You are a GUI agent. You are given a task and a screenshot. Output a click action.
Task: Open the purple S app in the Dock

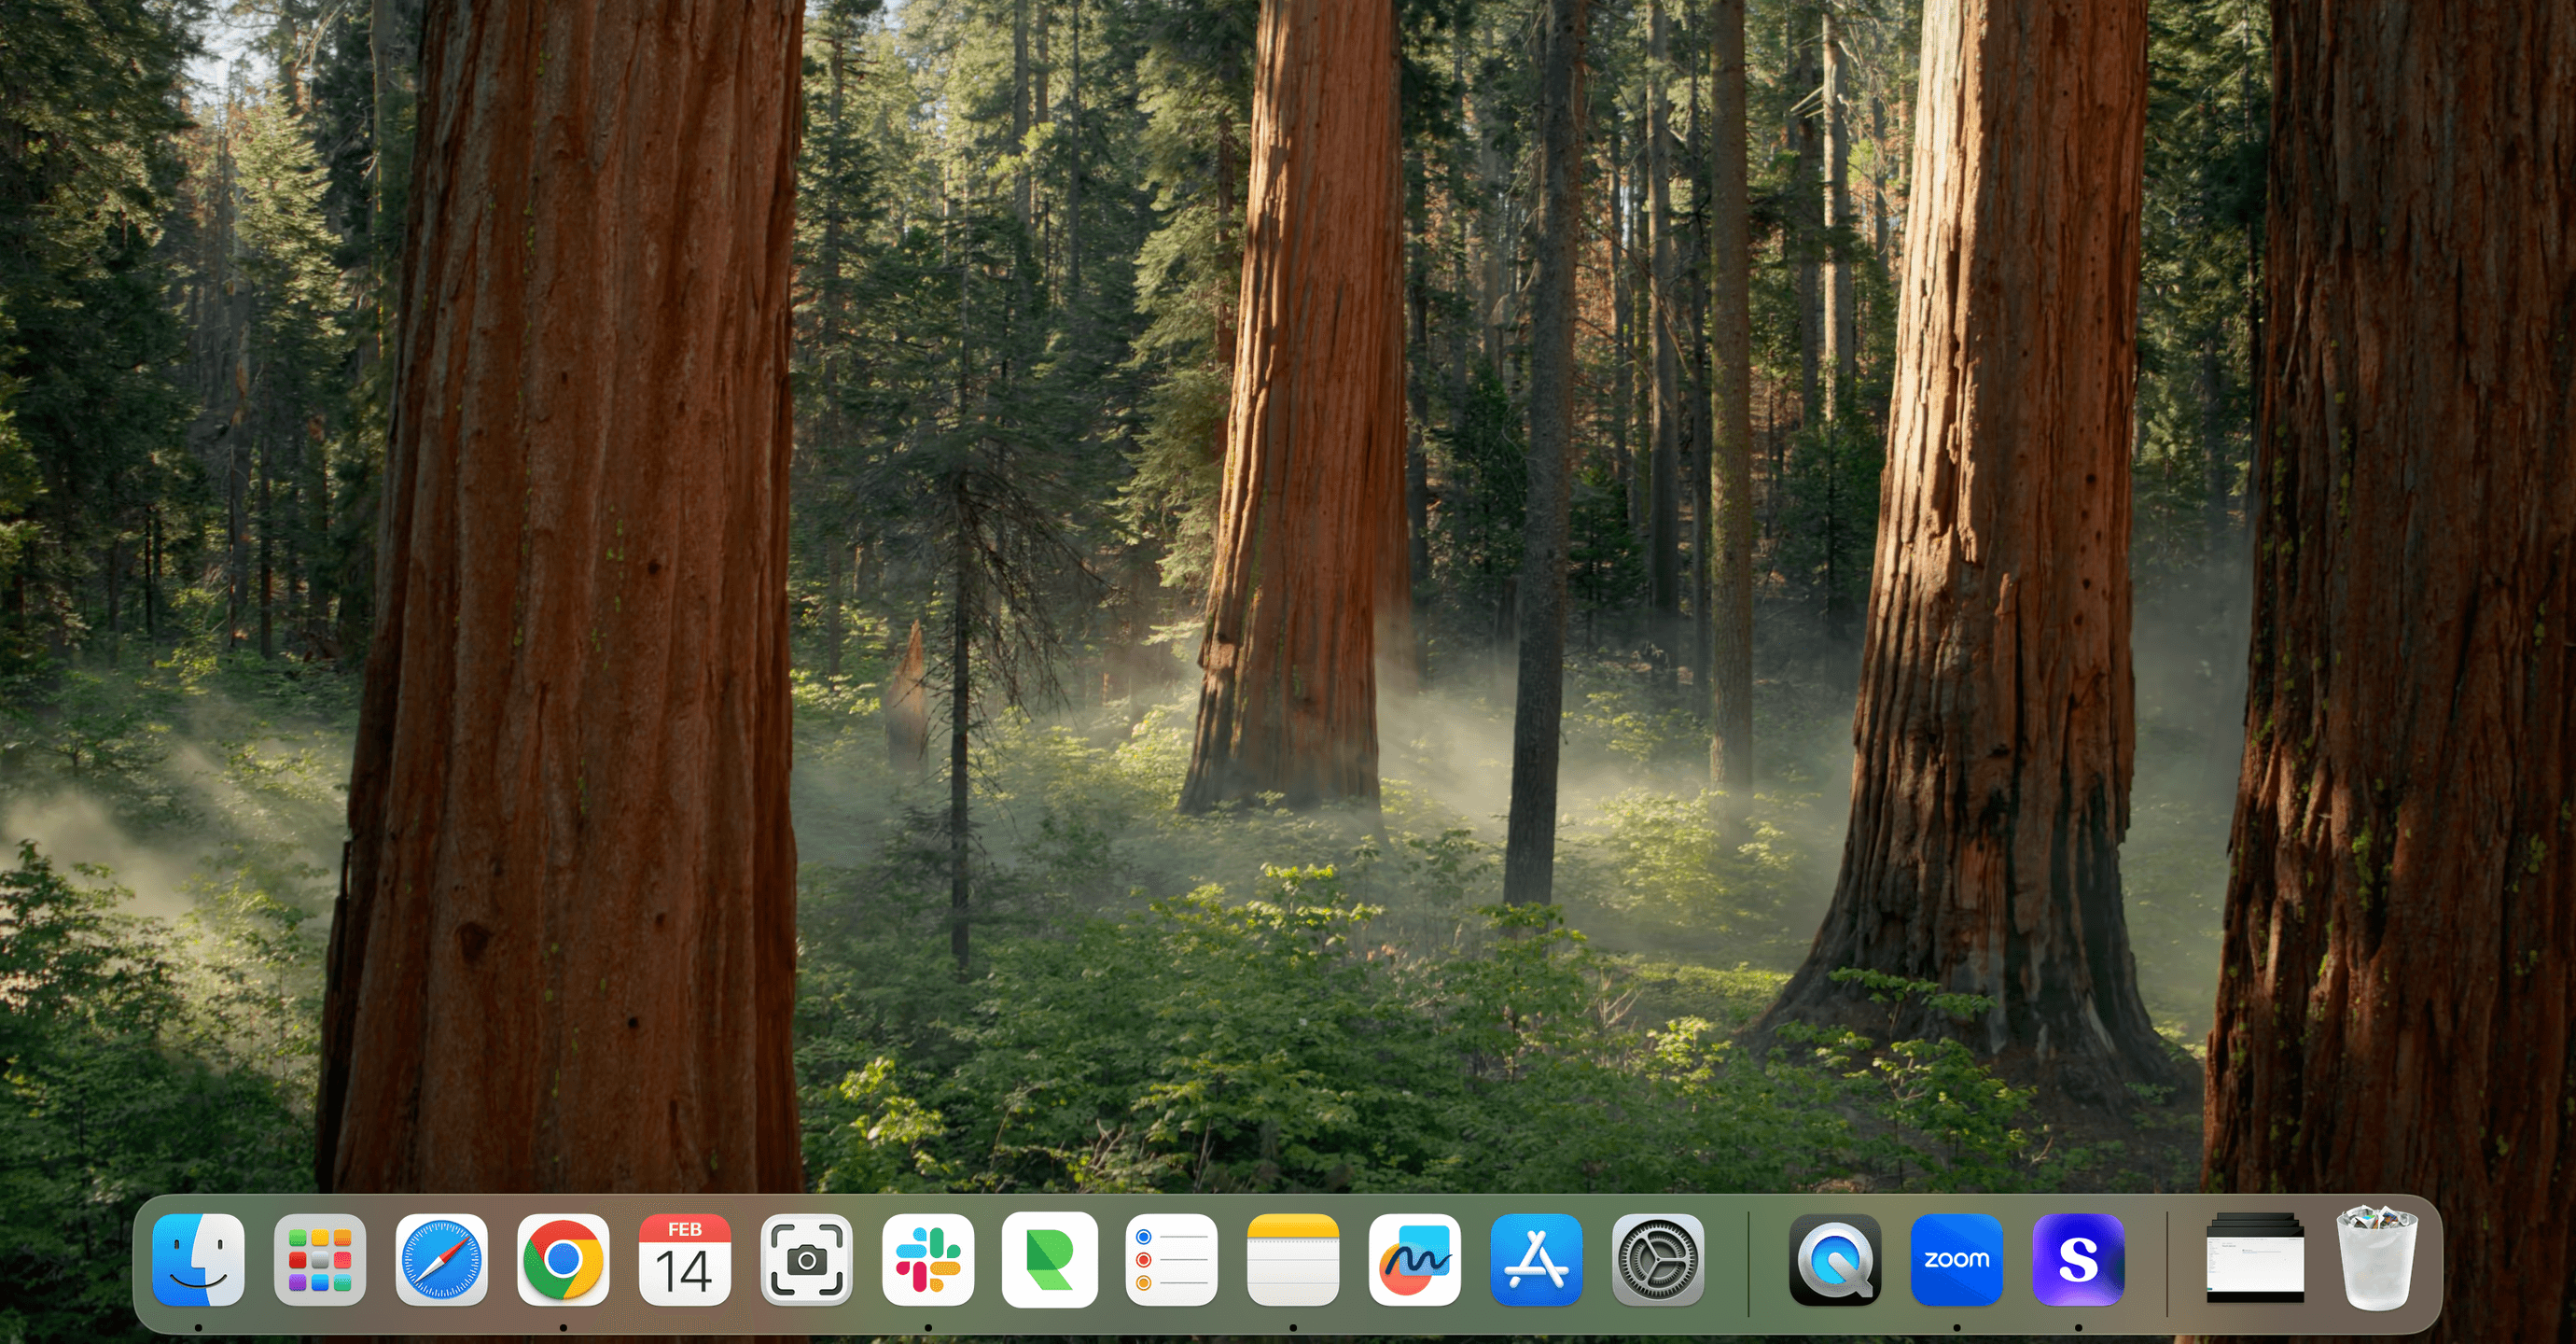[x=2078, y=1260]
